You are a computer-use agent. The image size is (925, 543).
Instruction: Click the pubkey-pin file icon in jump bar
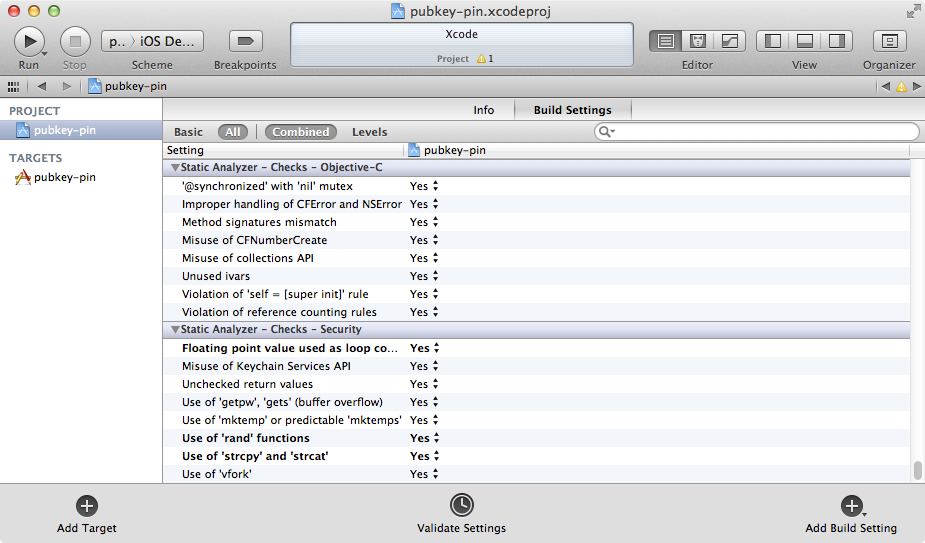(x=94, y=86)
